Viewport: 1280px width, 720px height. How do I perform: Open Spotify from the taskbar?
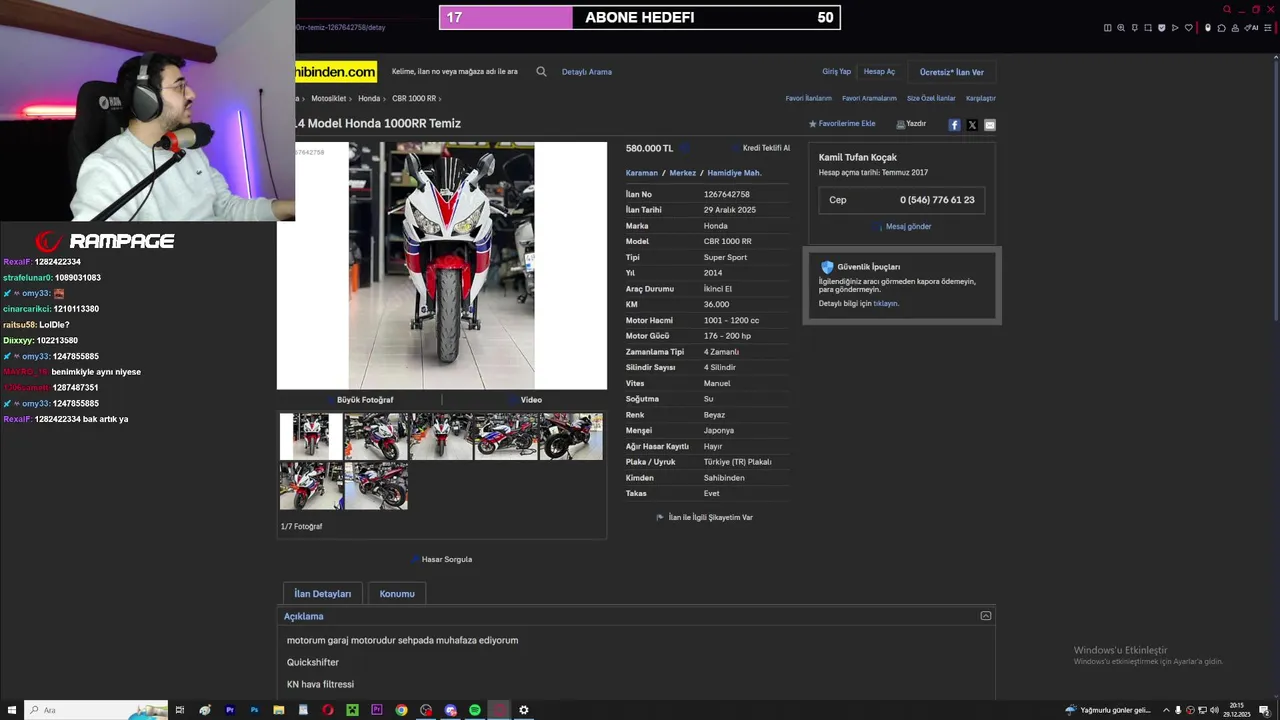click(475, 710)
